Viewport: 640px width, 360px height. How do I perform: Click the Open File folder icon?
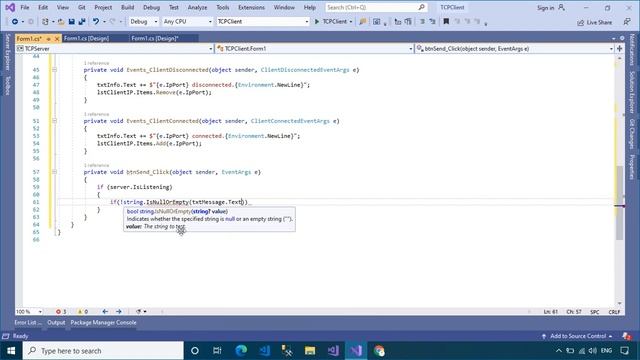[61, 22]
